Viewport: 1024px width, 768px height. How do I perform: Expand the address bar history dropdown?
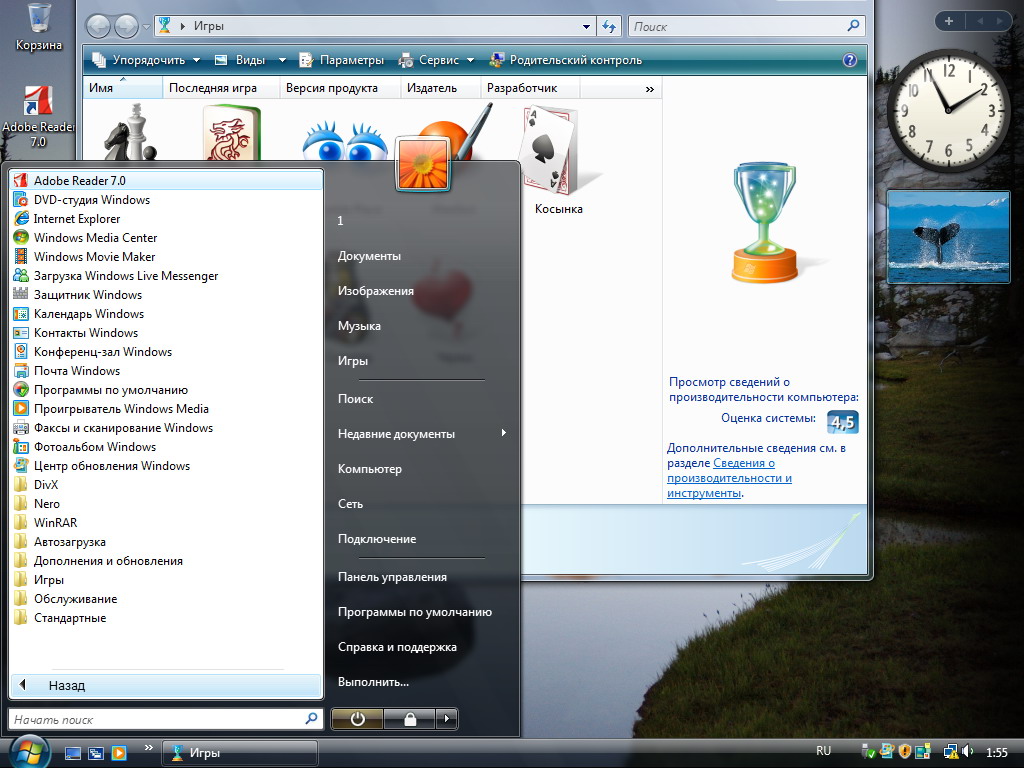click(x=586, y=26)
